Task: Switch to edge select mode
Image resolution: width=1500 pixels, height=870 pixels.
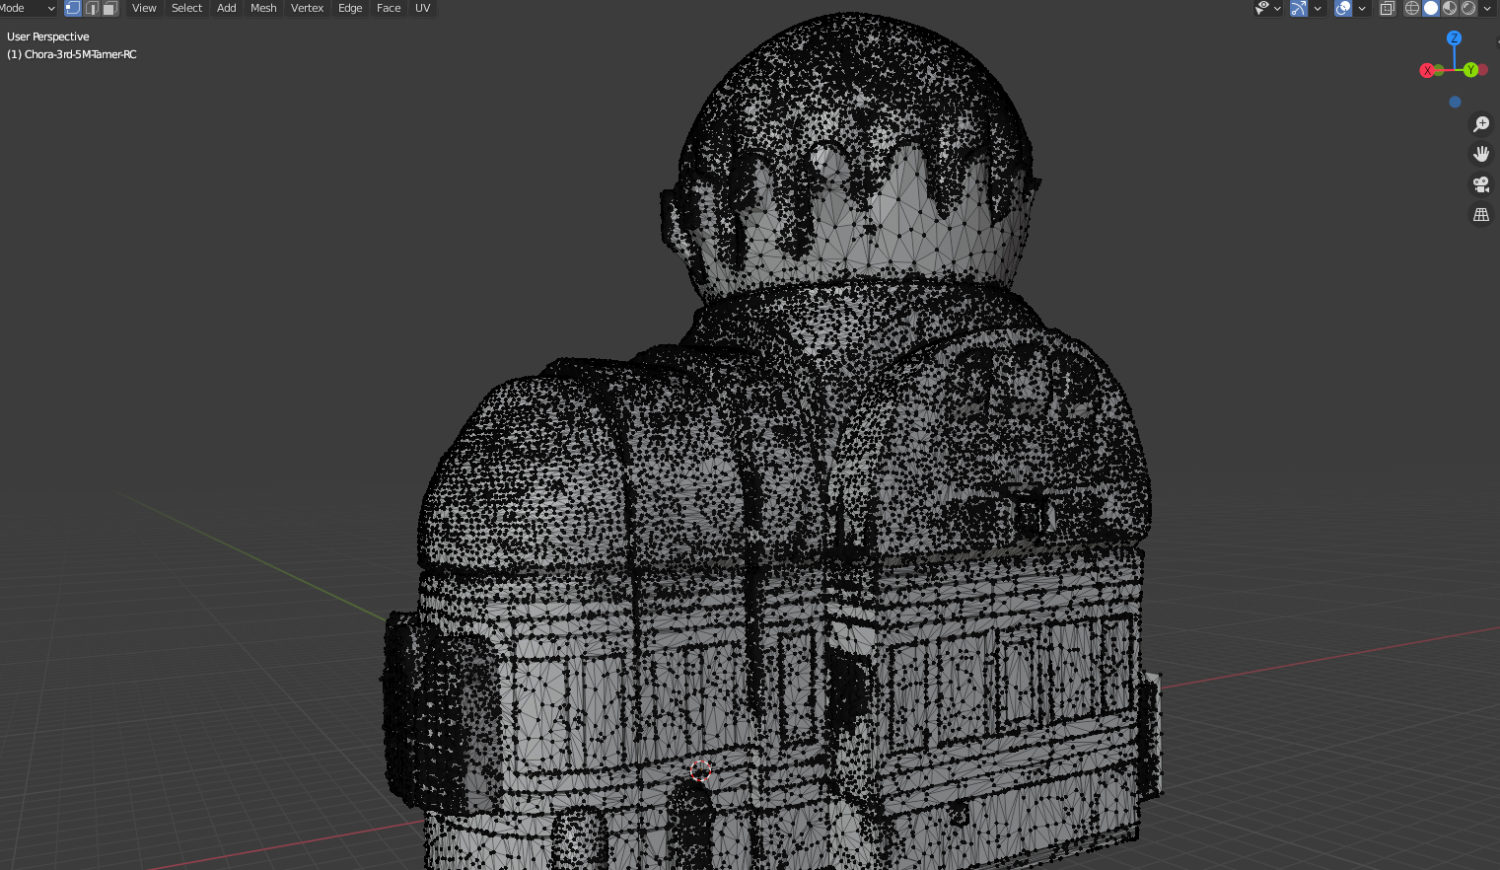Action: pyautogui.click(x=92, y=8)
